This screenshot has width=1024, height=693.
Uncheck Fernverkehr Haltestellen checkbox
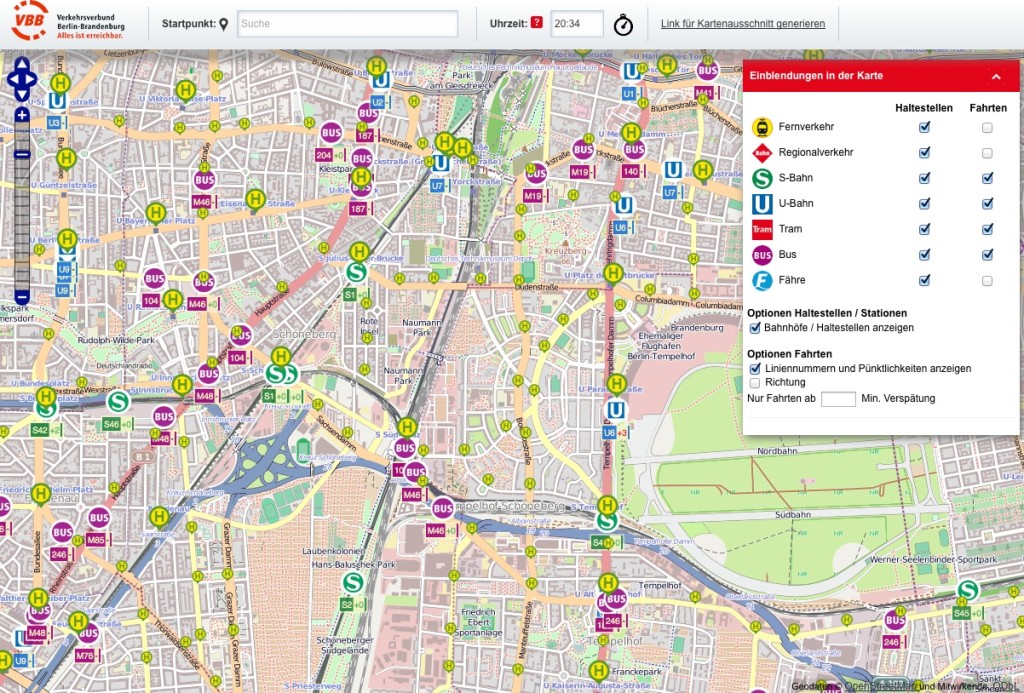[924, 127]
